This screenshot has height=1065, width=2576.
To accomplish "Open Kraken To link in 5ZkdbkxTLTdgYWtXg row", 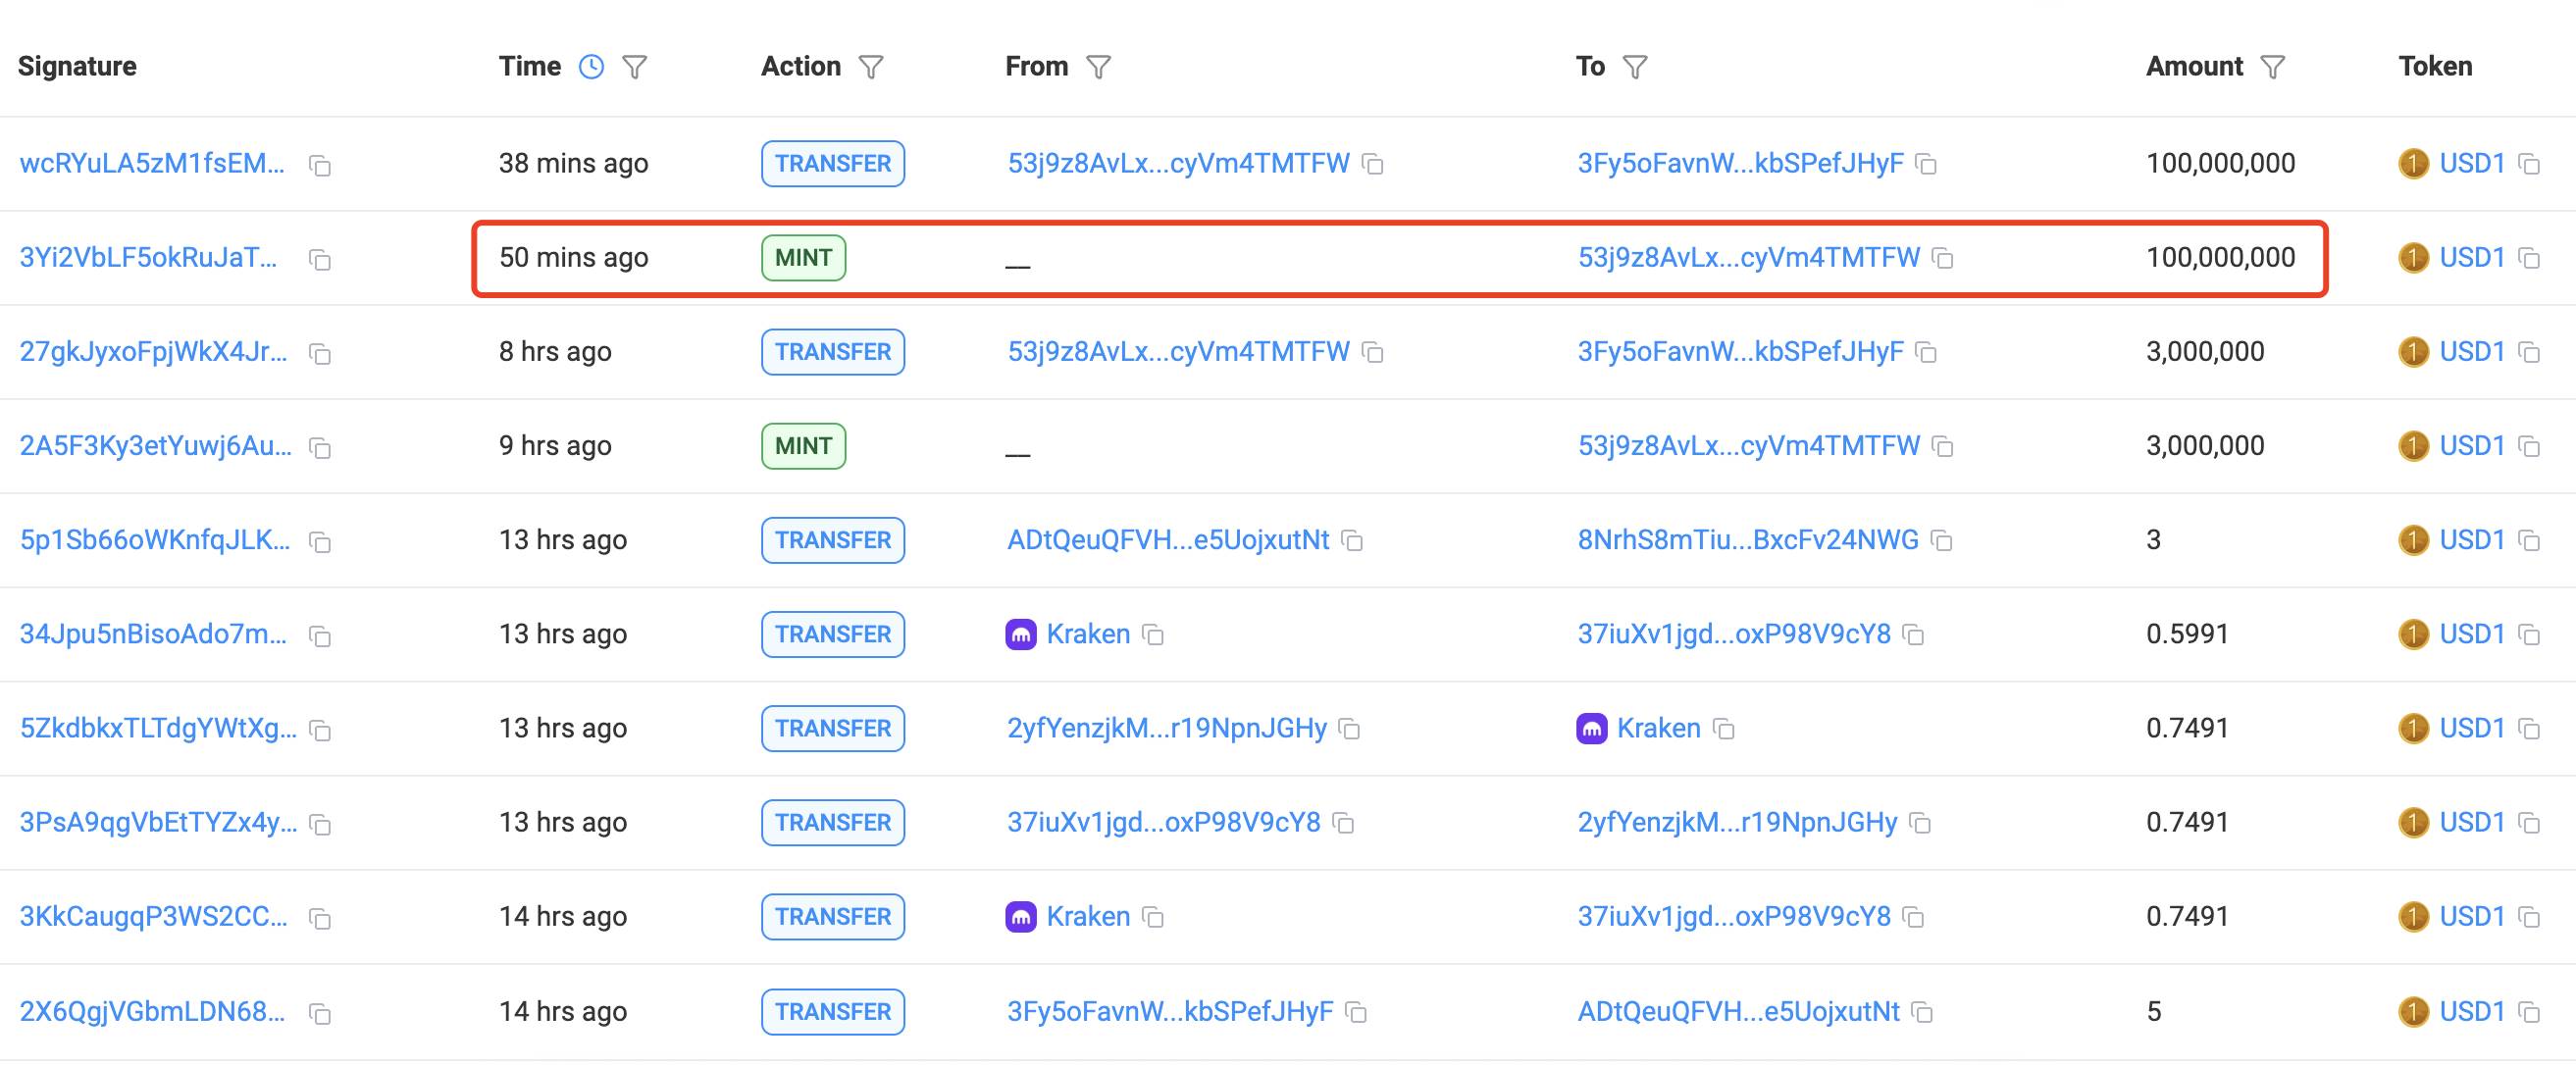I will [1659, 728].
